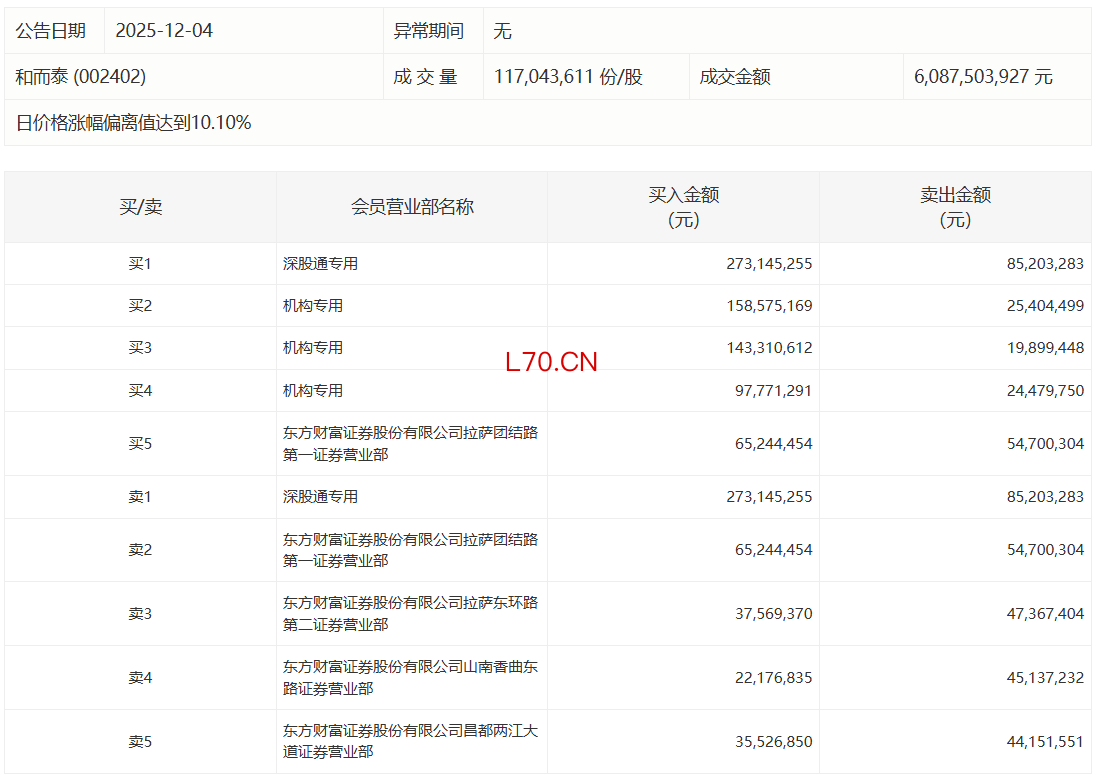Select the 买1 row label

[x=140, y=264]
